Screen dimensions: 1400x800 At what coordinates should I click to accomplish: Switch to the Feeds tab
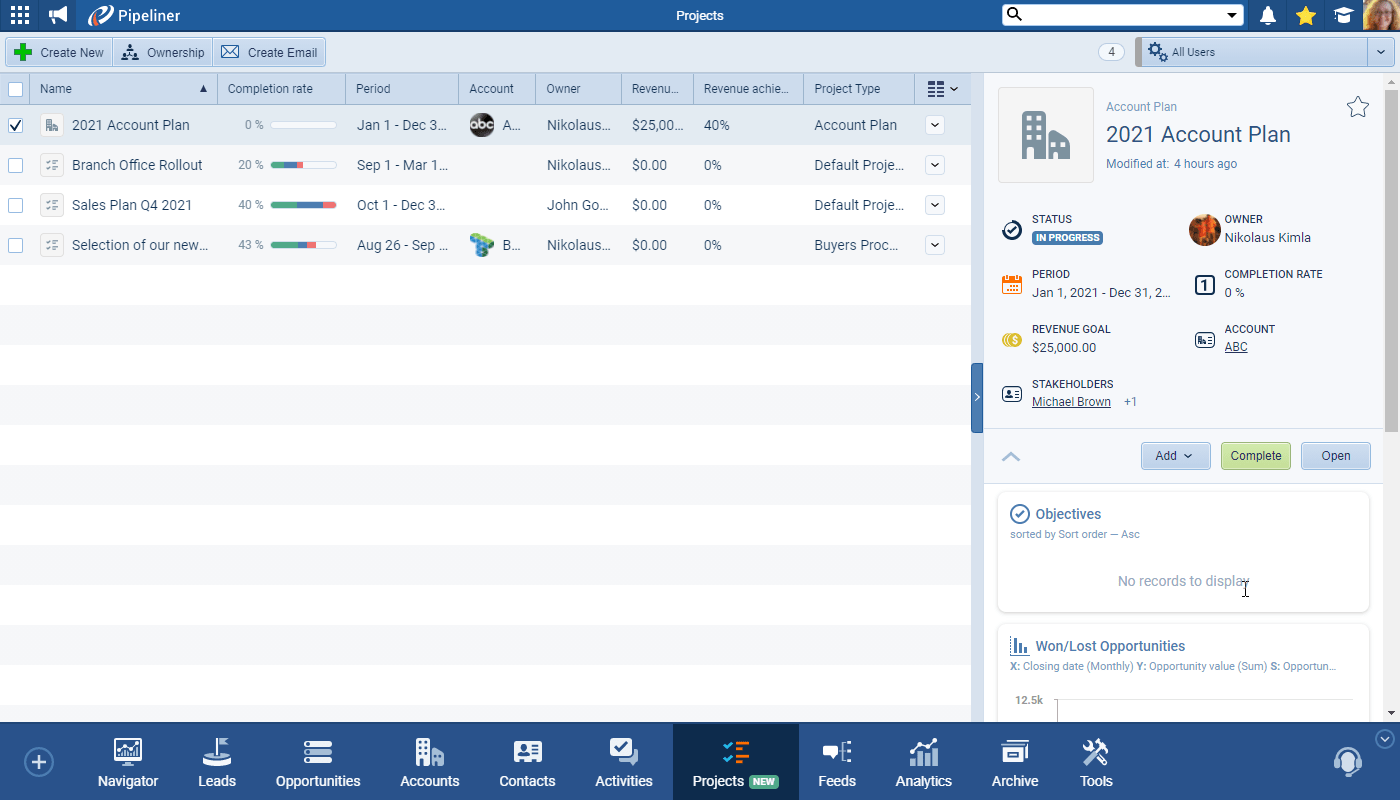pyautogui.click(x=836, y=761)
